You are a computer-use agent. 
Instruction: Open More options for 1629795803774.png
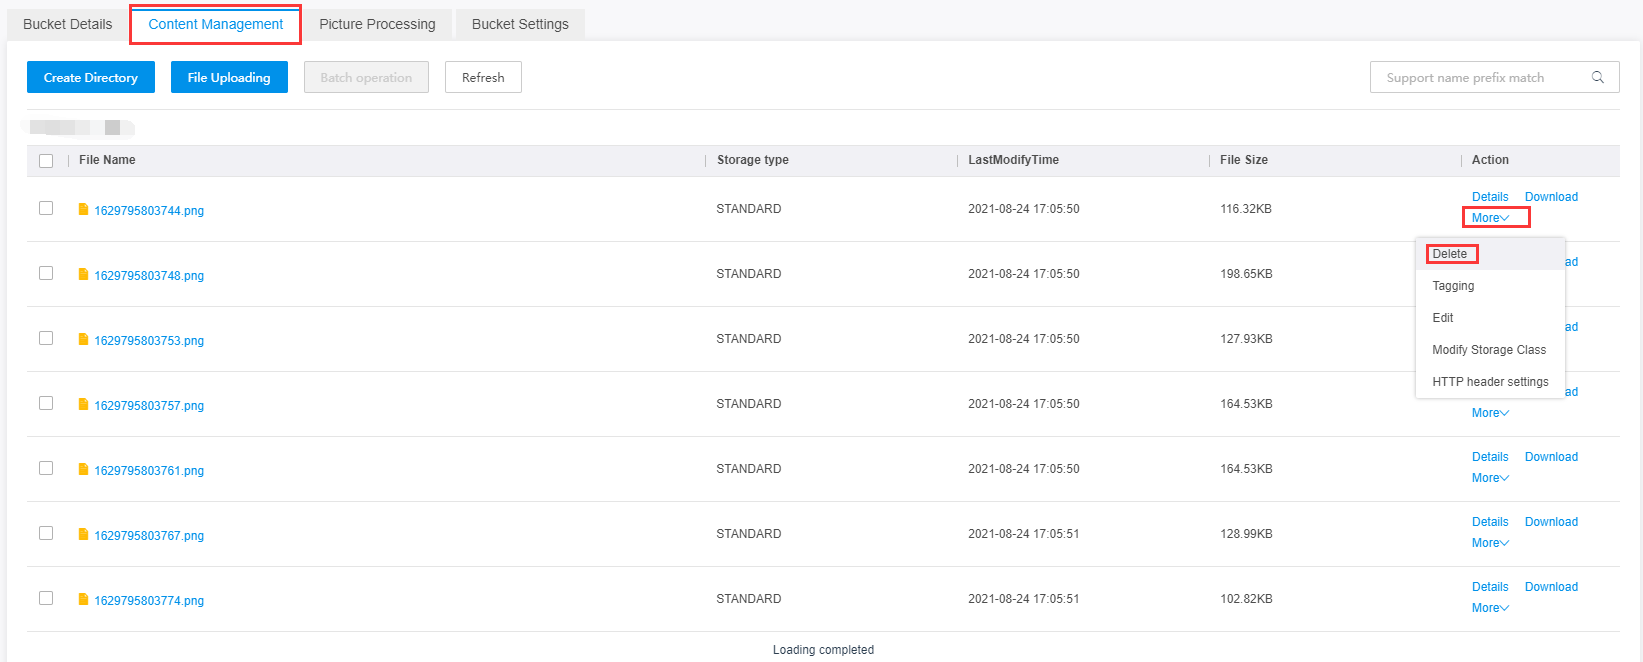[x=1490, y=608]
